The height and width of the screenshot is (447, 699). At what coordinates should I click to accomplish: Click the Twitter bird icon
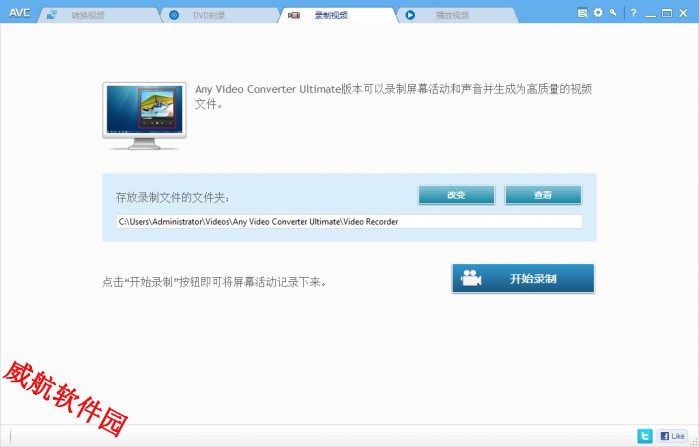(x=645, y=436)
